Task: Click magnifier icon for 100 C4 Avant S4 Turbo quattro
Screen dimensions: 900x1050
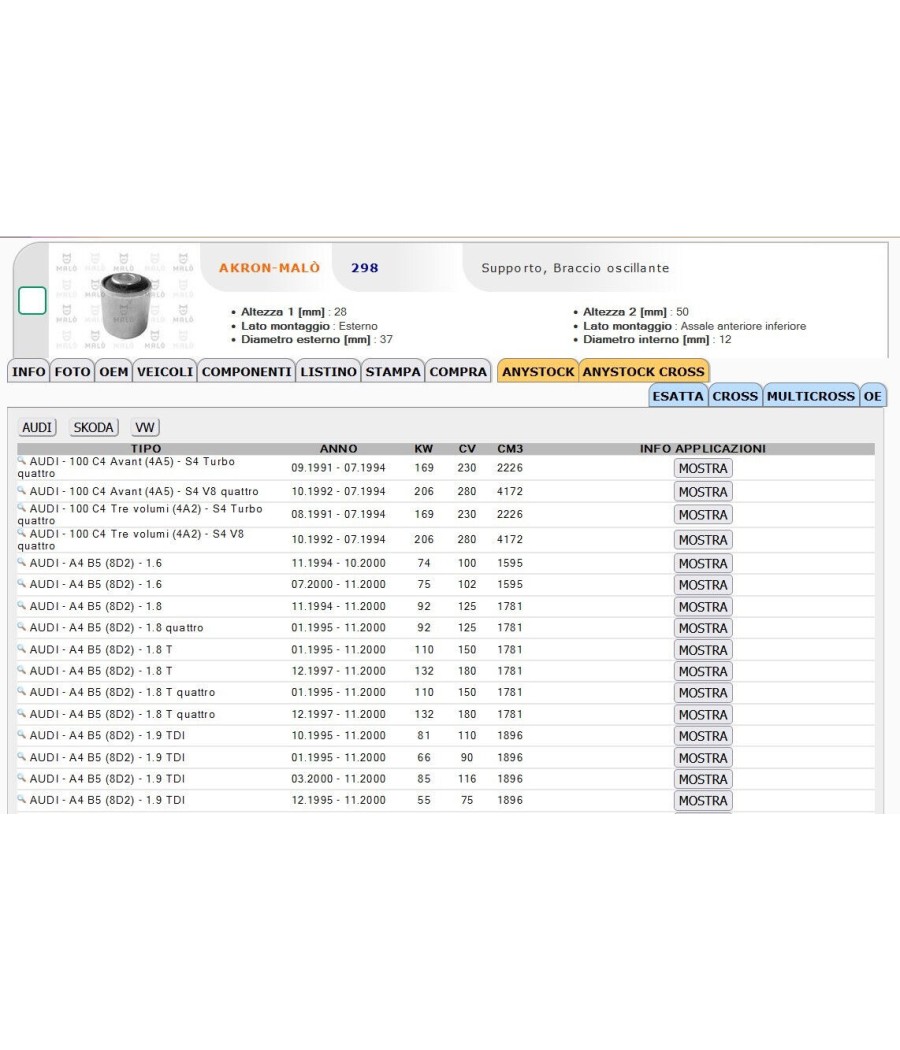Action: click(x=22, y=461)
